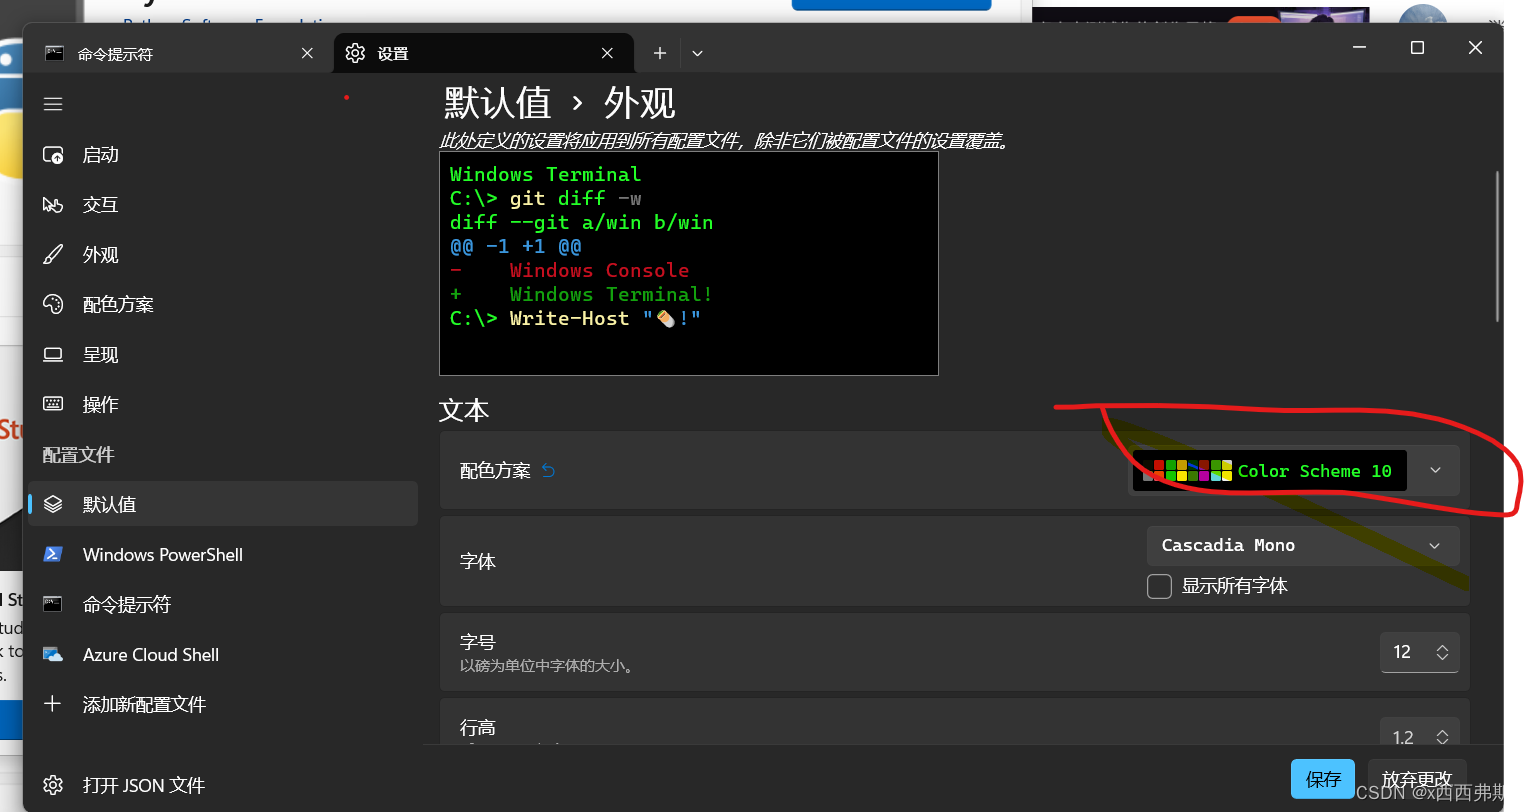Screen dimensions: 1527x812
Task: Click 默认值 in the breadcrumb header
Action: [x=497, y=103]
